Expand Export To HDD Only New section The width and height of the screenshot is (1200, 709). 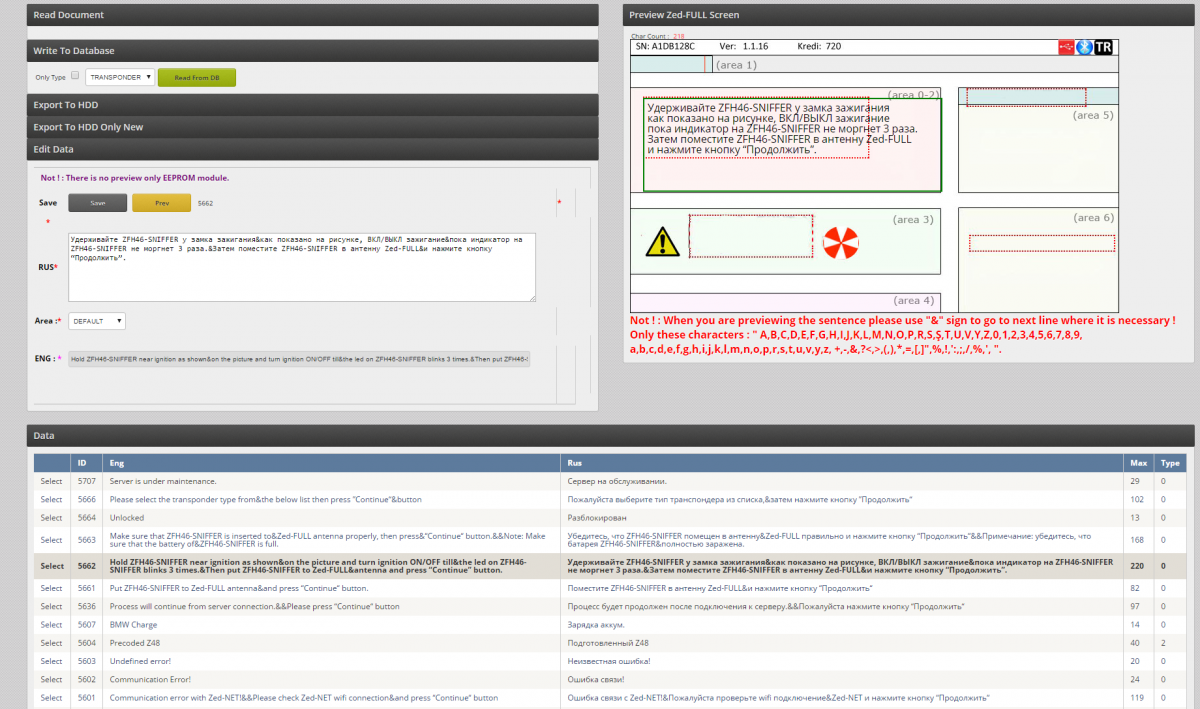tap(312, 127)
